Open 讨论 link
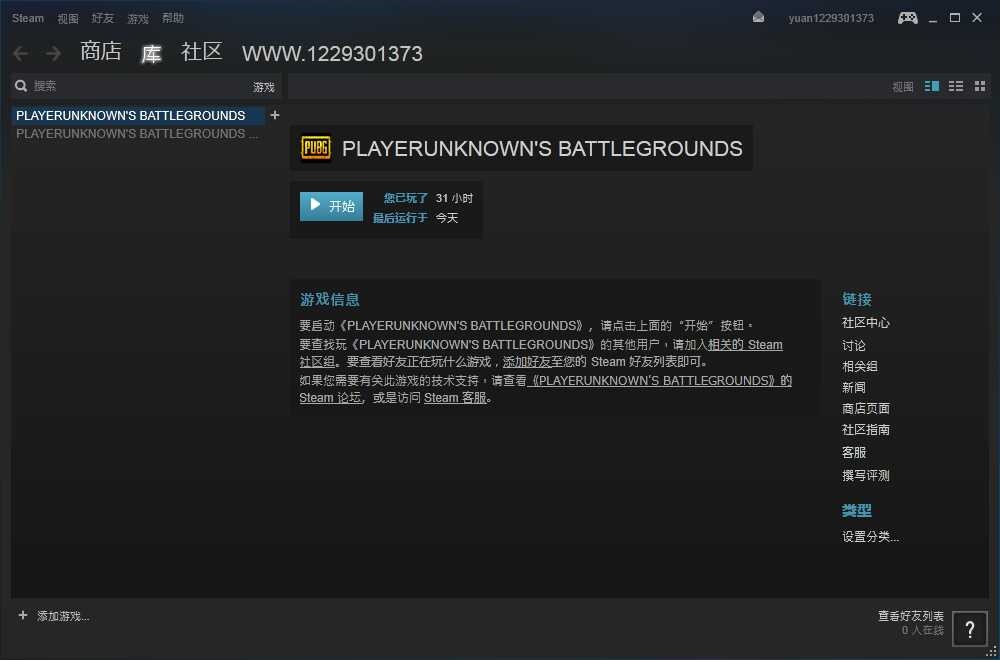The image size is (1000, 660). point(854,345)
